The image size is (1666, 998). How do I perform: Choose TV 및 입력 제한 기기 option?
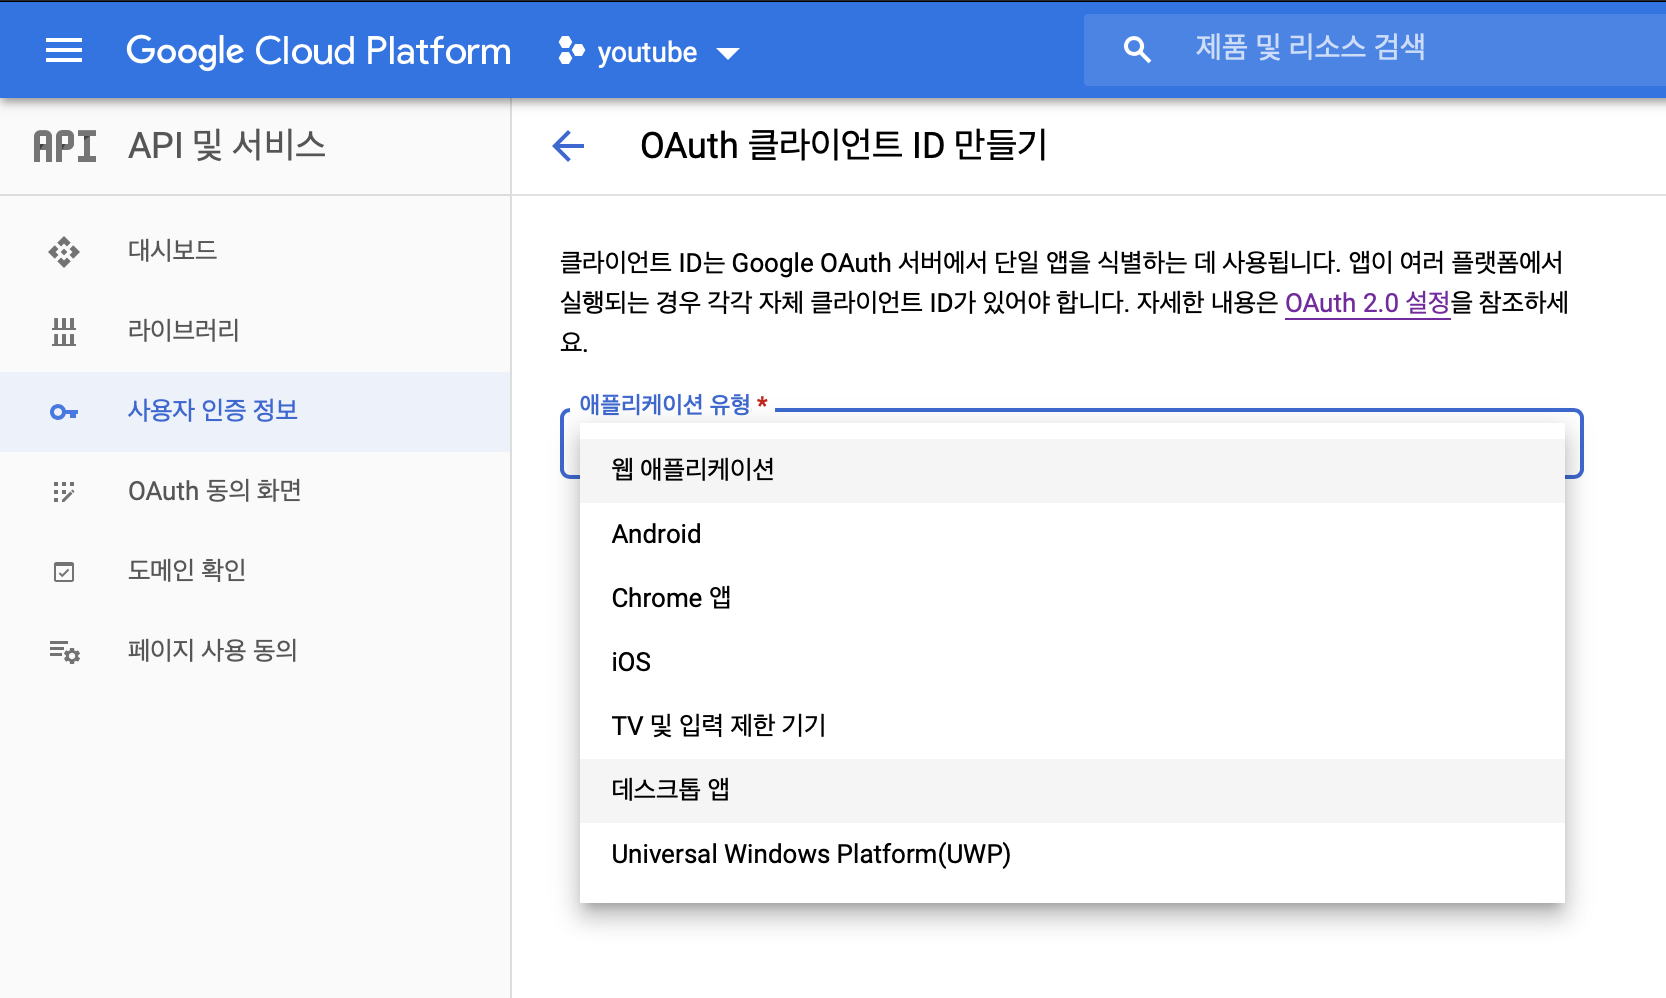pos(1072,726)
